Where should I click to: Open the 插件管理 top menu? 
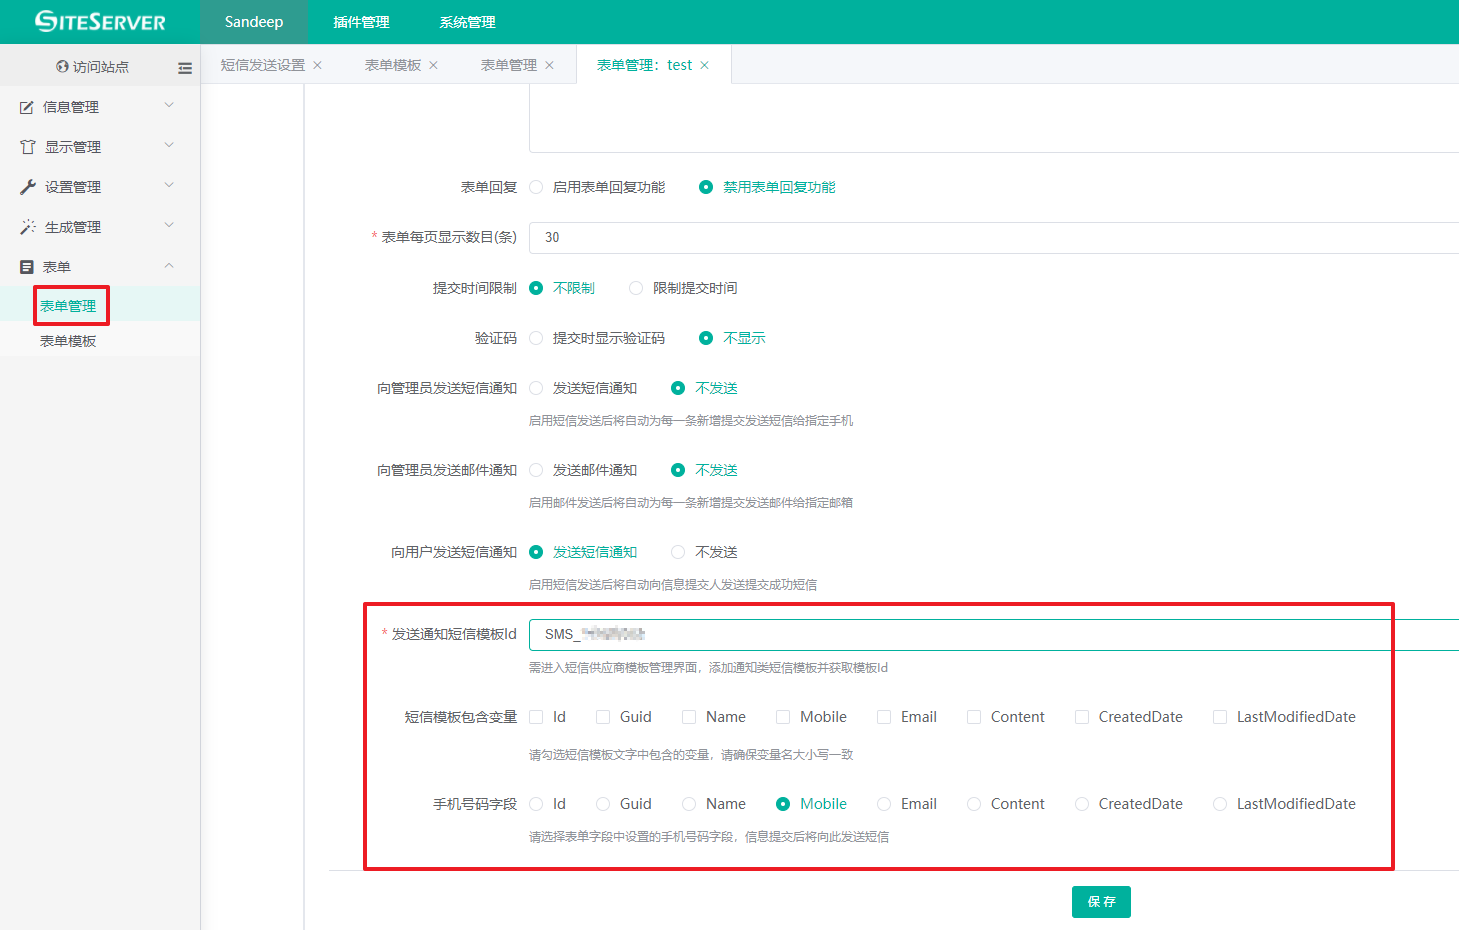tap(361, 22)
